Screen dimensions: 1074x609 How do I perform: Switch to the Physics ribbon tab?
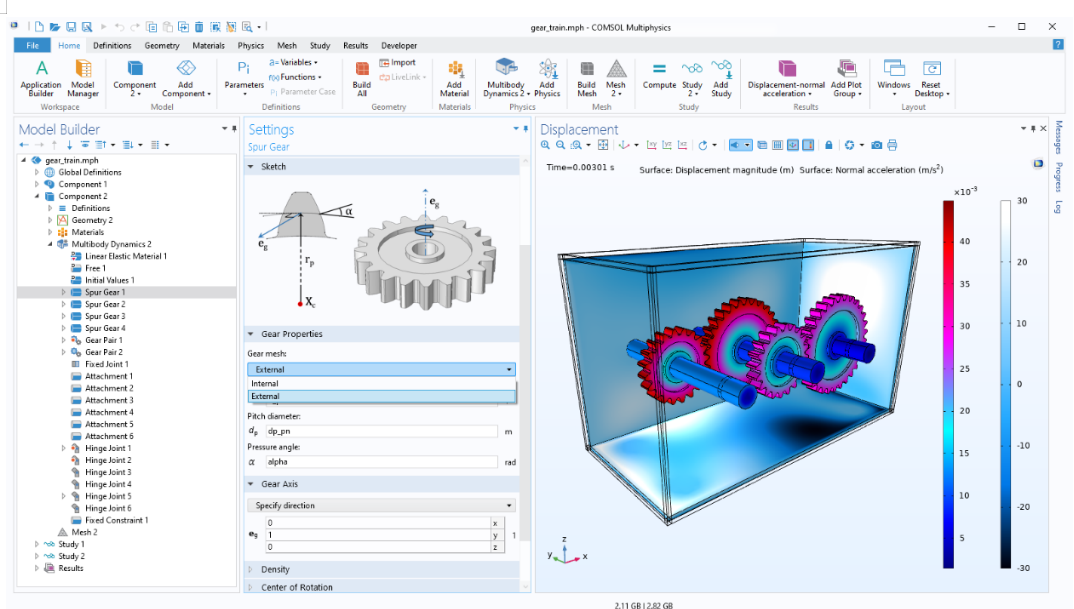click(x=251, y=45)
